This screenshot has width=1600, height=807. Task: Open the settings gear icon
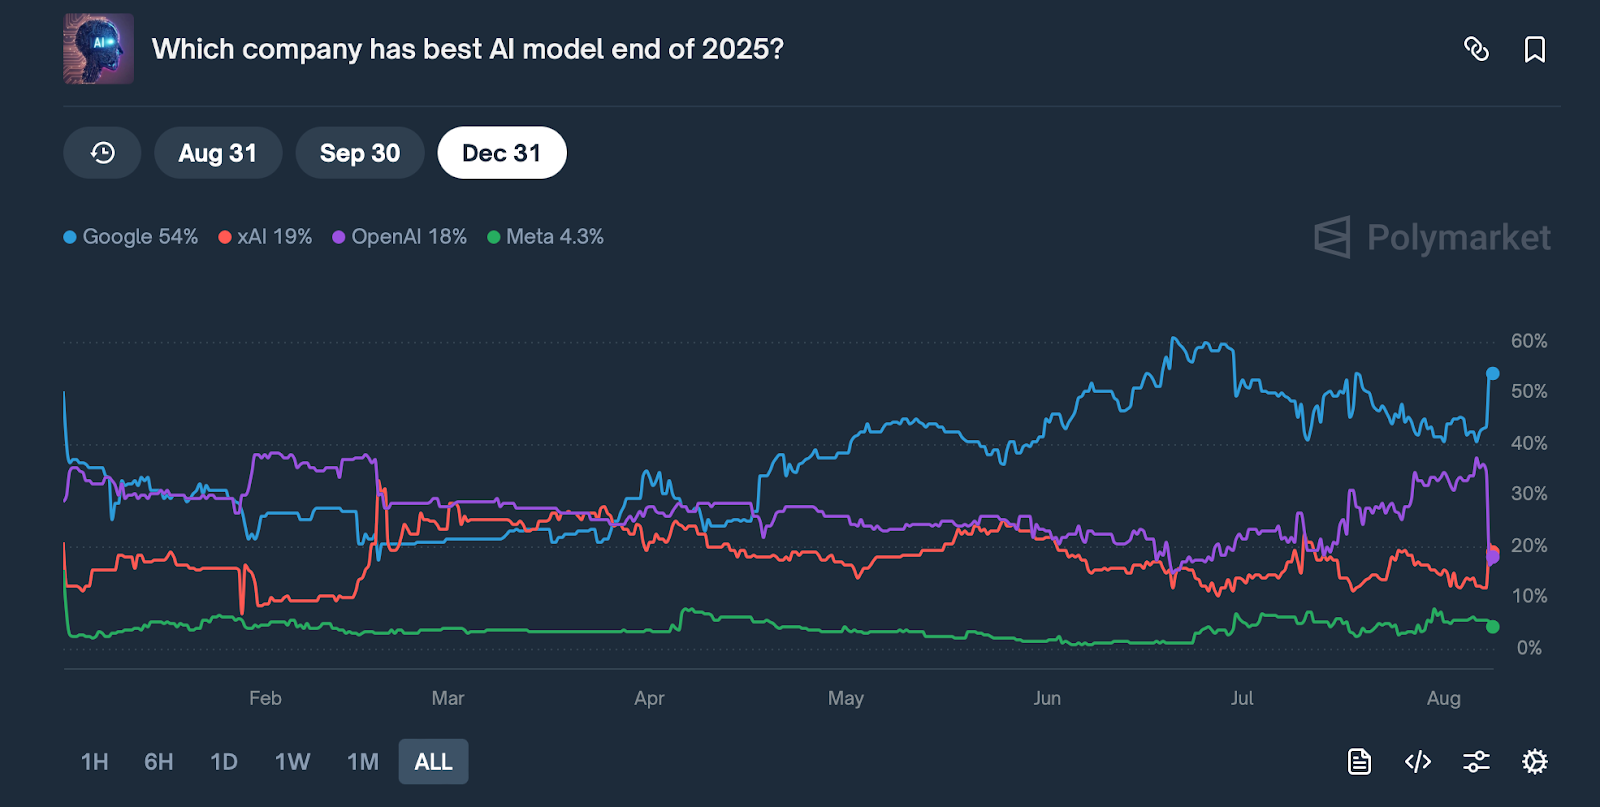(x=1533, y=761)
